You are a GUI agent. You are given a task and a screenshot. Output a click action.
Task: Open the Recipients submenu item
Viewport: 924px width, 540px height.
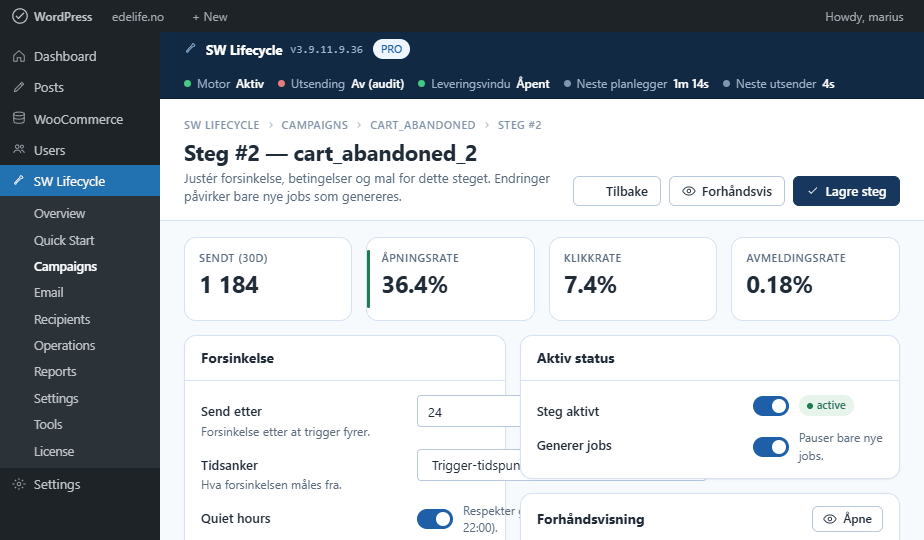coord(62,320)
